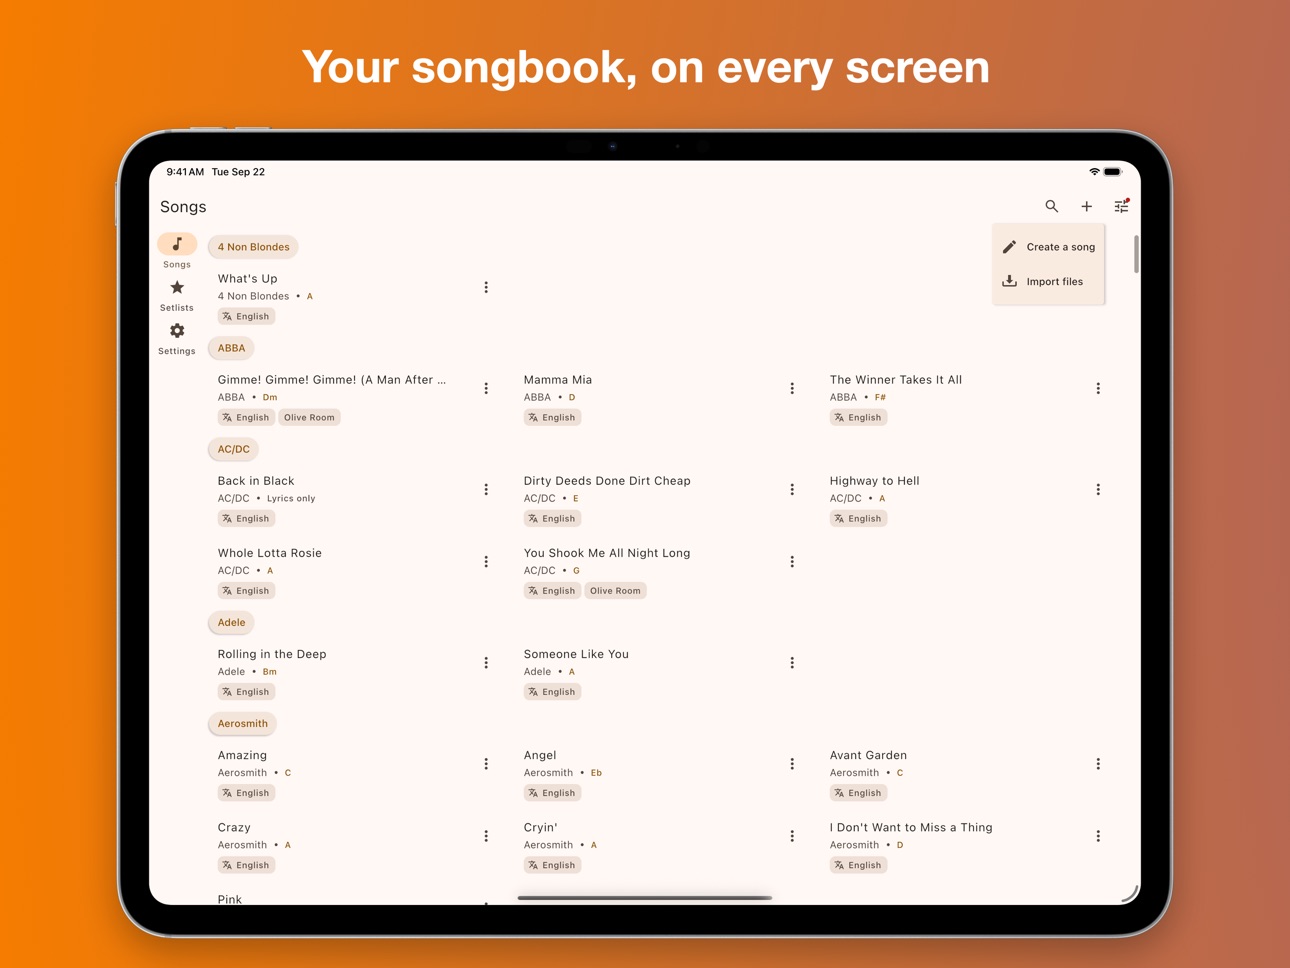Open more options for Rolling in the Deep

(486, 663)
